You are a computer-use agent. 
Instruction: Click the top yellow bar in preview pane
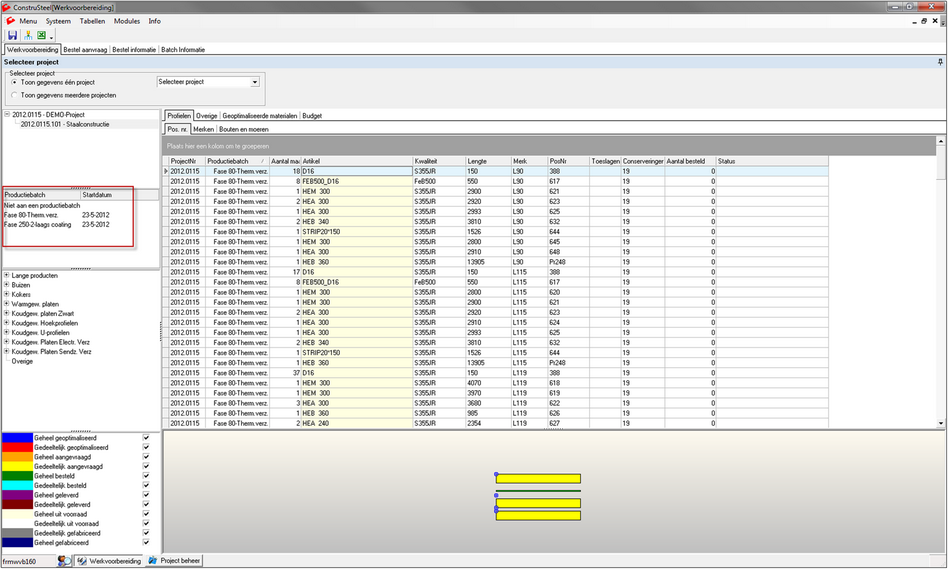tap(538, 479)
